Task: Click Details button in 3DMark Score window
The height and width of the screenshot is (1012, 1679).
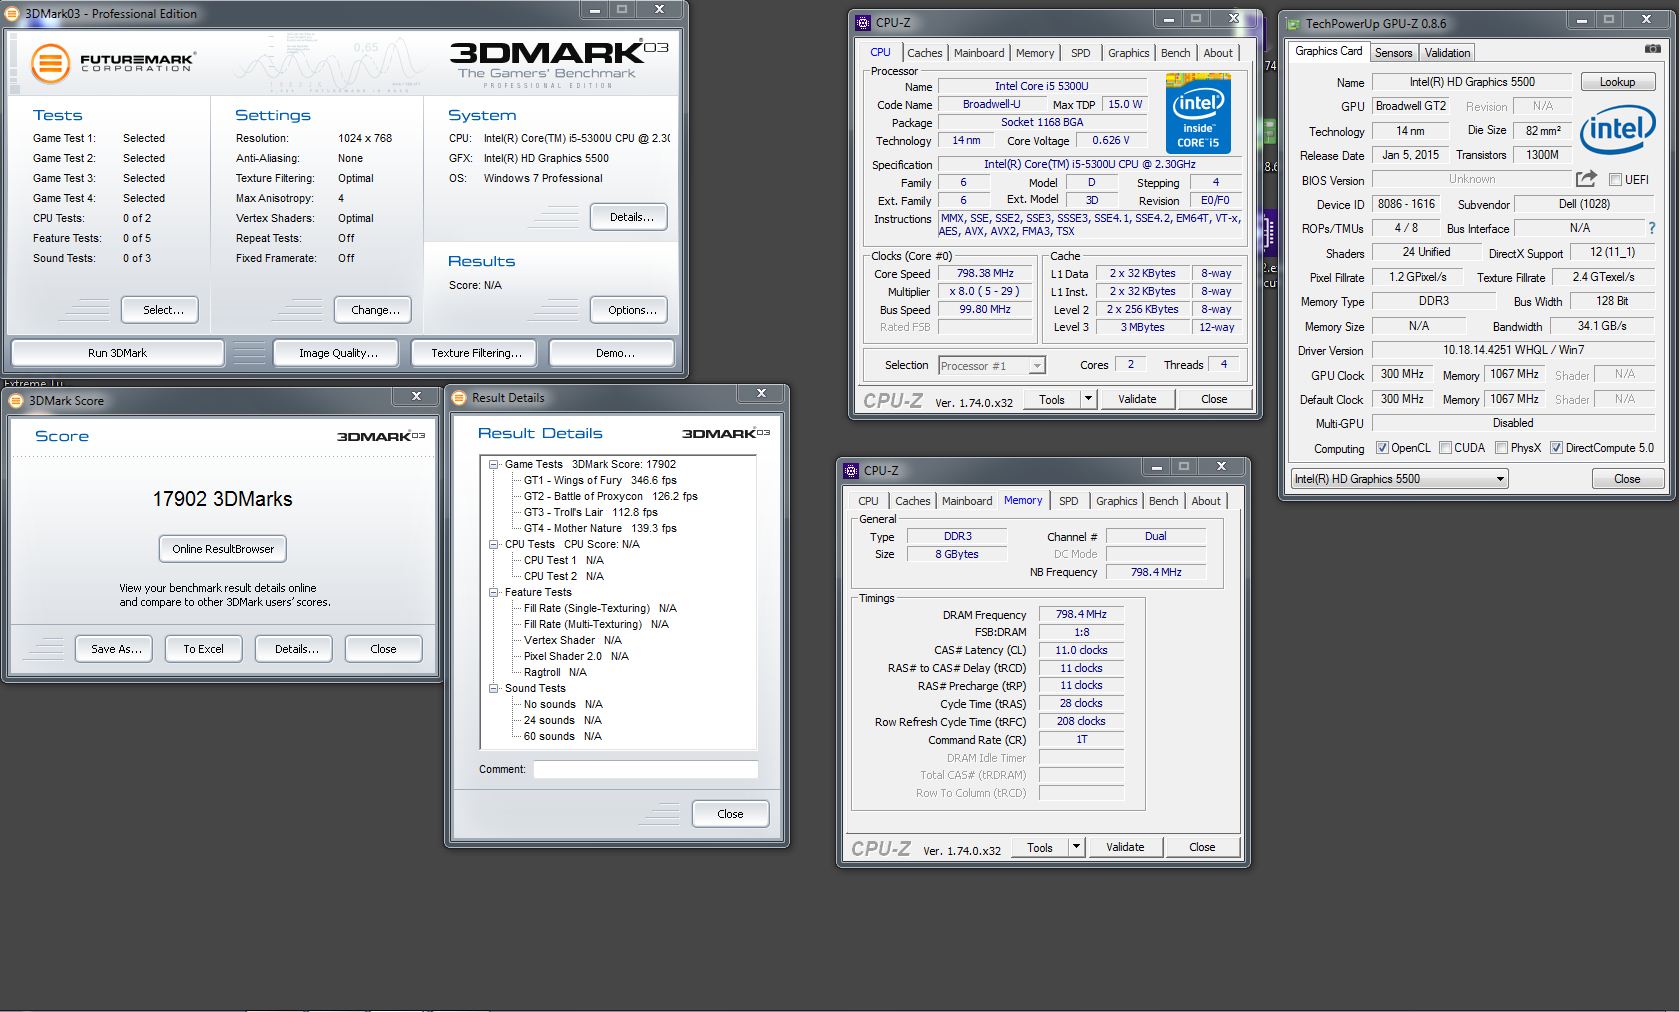Action: [296, 649]
